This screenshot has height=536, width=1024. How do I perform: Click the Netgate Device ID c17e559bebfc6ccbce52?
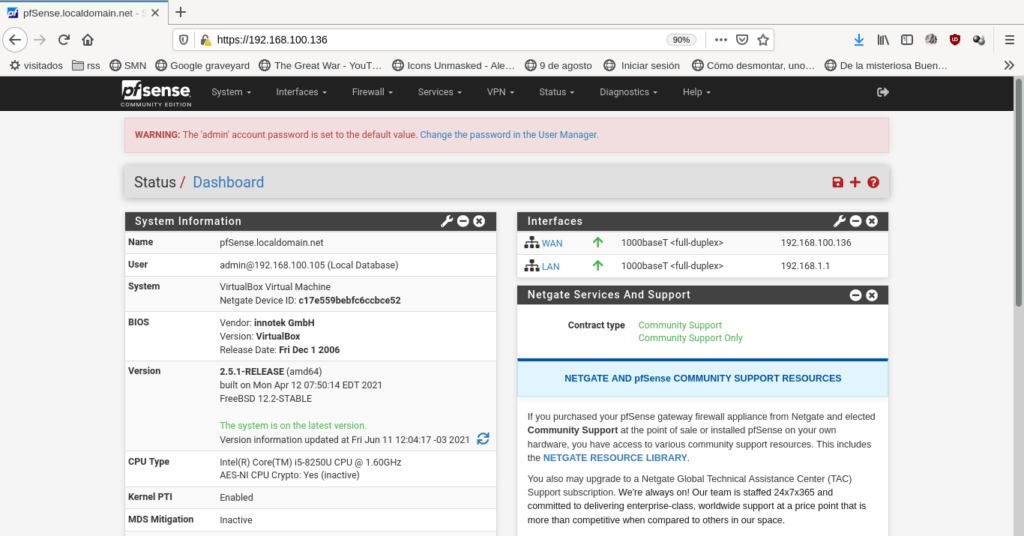pos(349,300)
